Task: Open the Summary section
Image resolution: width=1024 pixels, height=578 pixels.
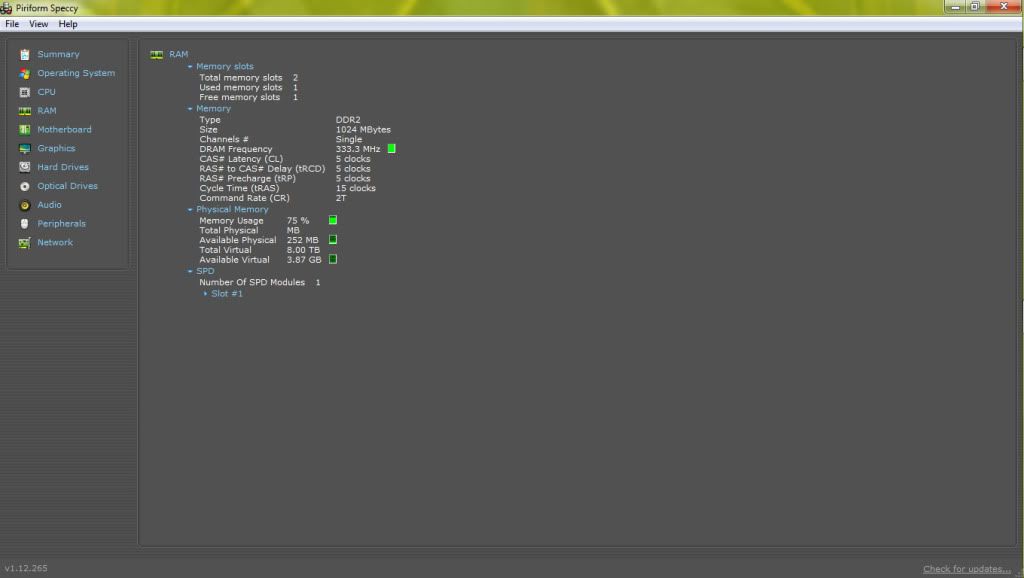Action: 58,54
